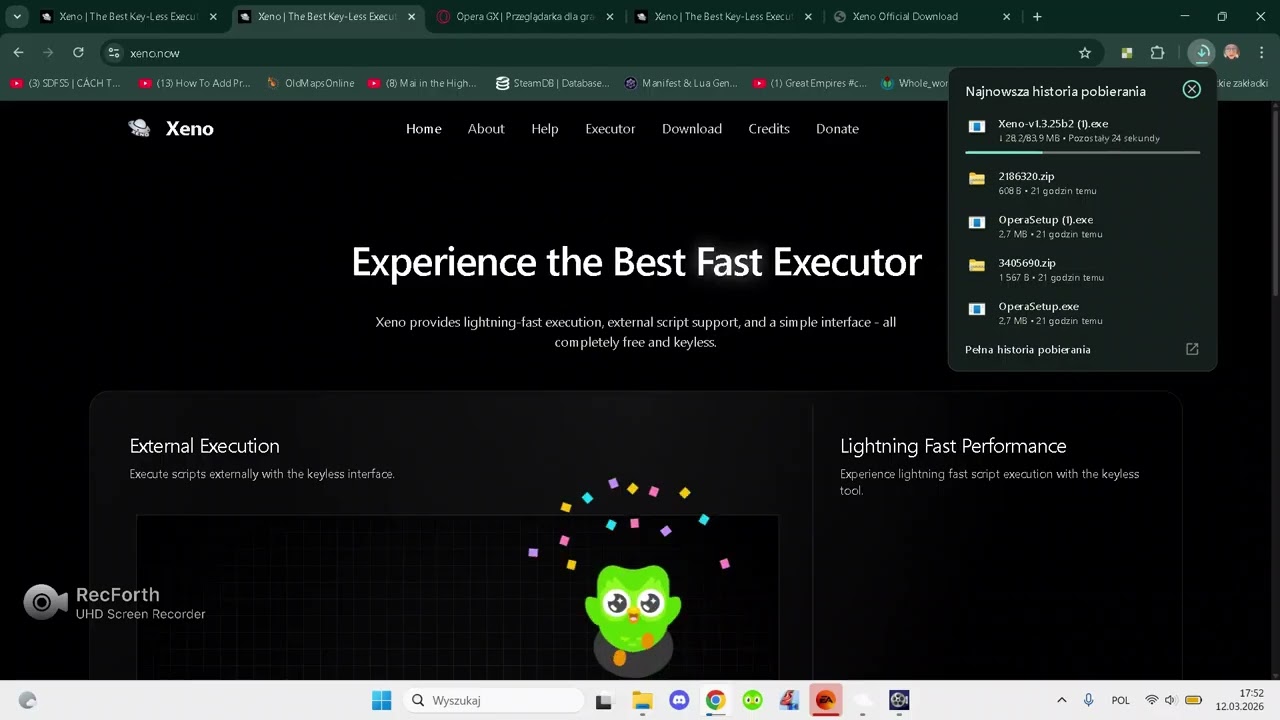Click the browser forward arrow
This screenshot has width=1280, height=720.
coord(48,53)
